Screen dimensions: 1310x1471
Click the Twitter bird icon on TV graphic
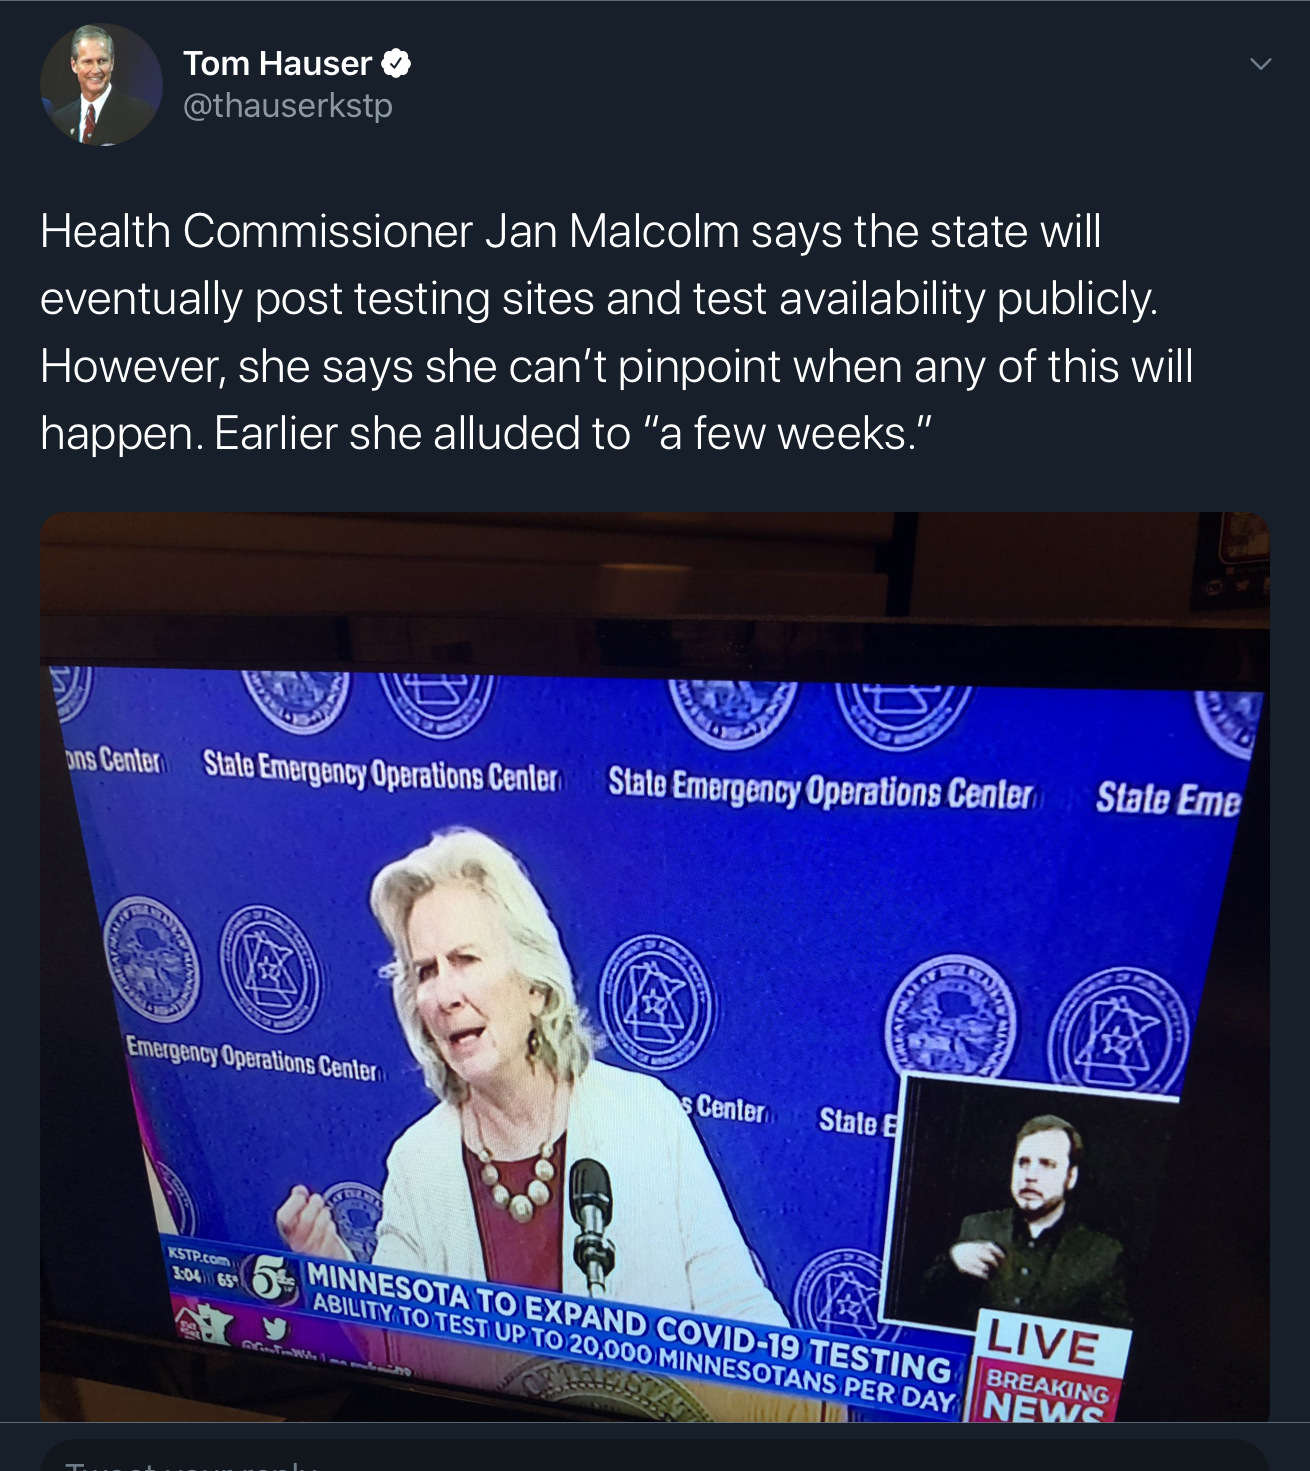pos(274,1329)
